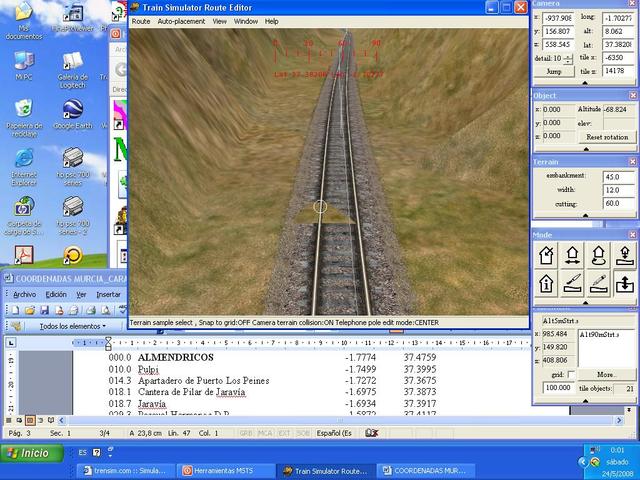Click the Mi PC desktop icon

tap(23, 65)
